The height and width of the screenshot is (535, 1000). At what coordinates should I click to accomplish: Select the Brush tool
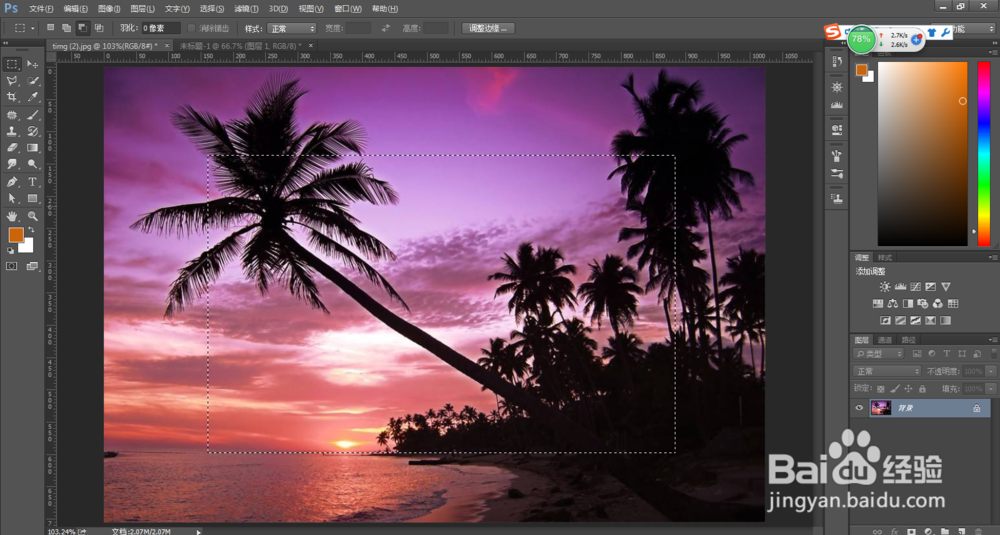click(33, 115)
